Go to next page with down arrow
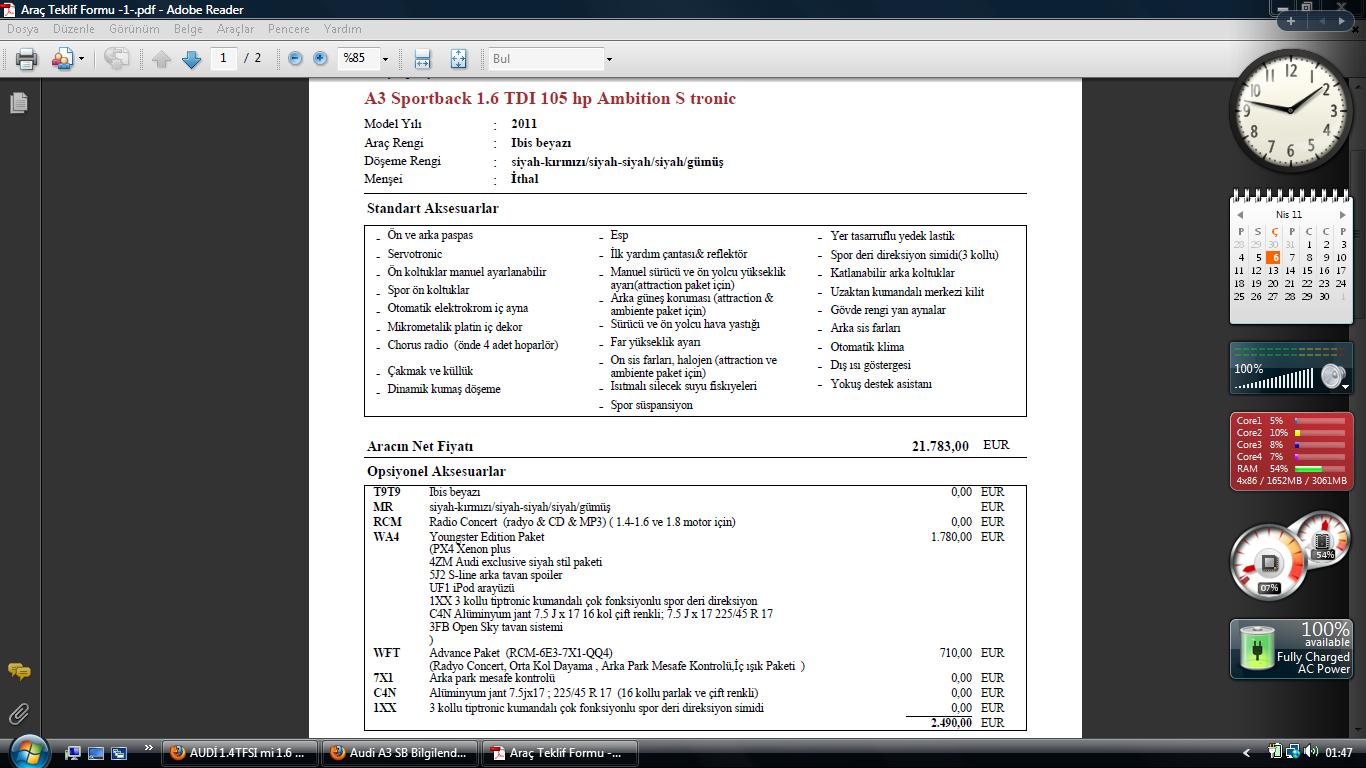 tap(191, 59)
